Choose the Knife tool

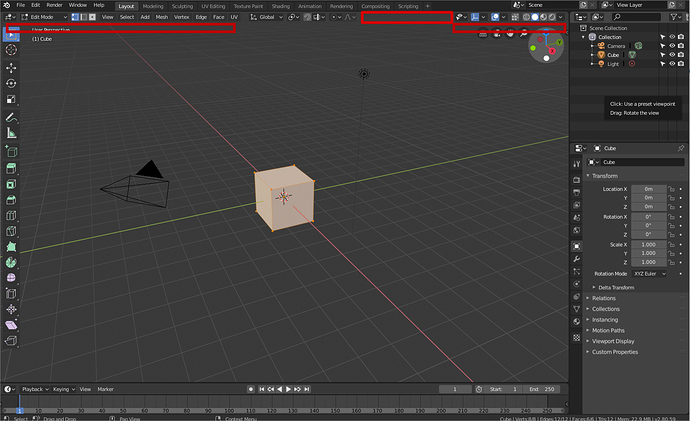click(11, 231)
